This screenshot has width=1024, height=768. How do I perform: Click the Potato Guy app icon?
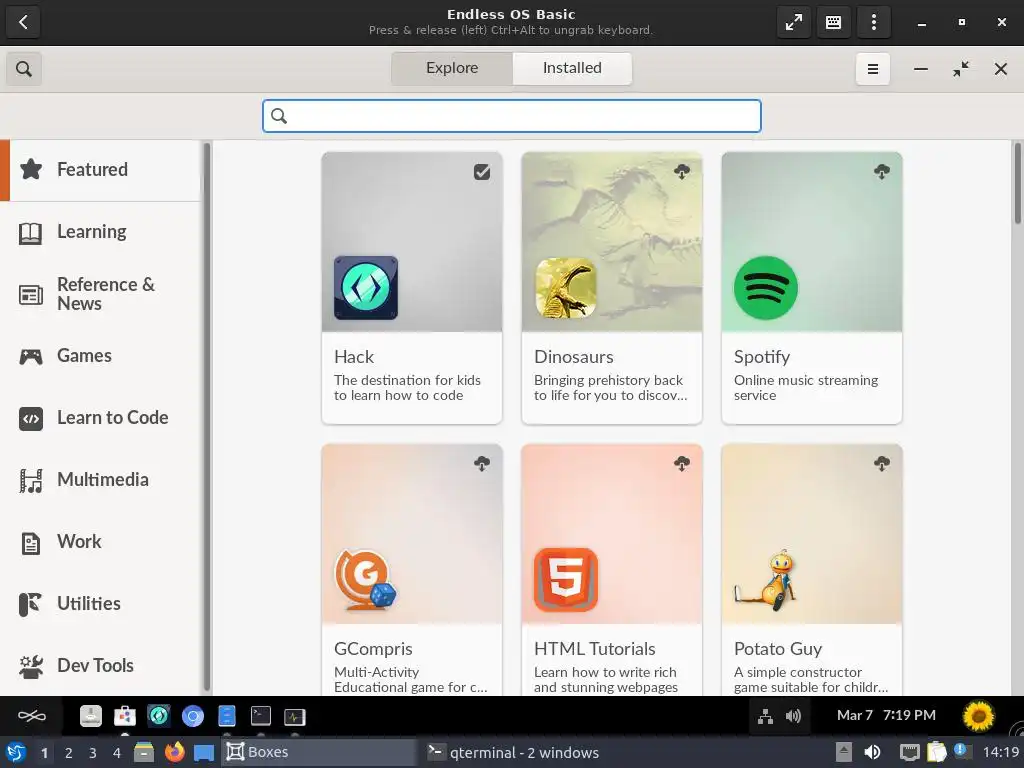click(x=765, y=580)
